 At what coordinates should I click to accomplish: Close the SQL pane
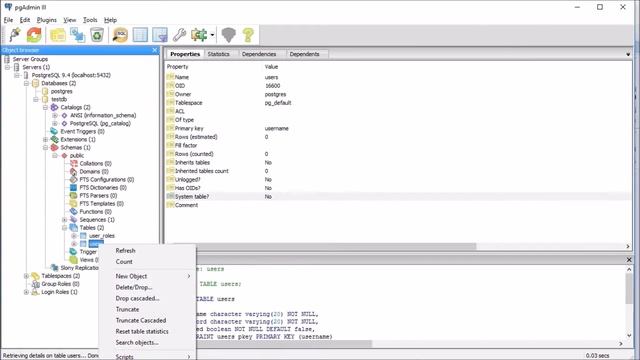(629, 260)
